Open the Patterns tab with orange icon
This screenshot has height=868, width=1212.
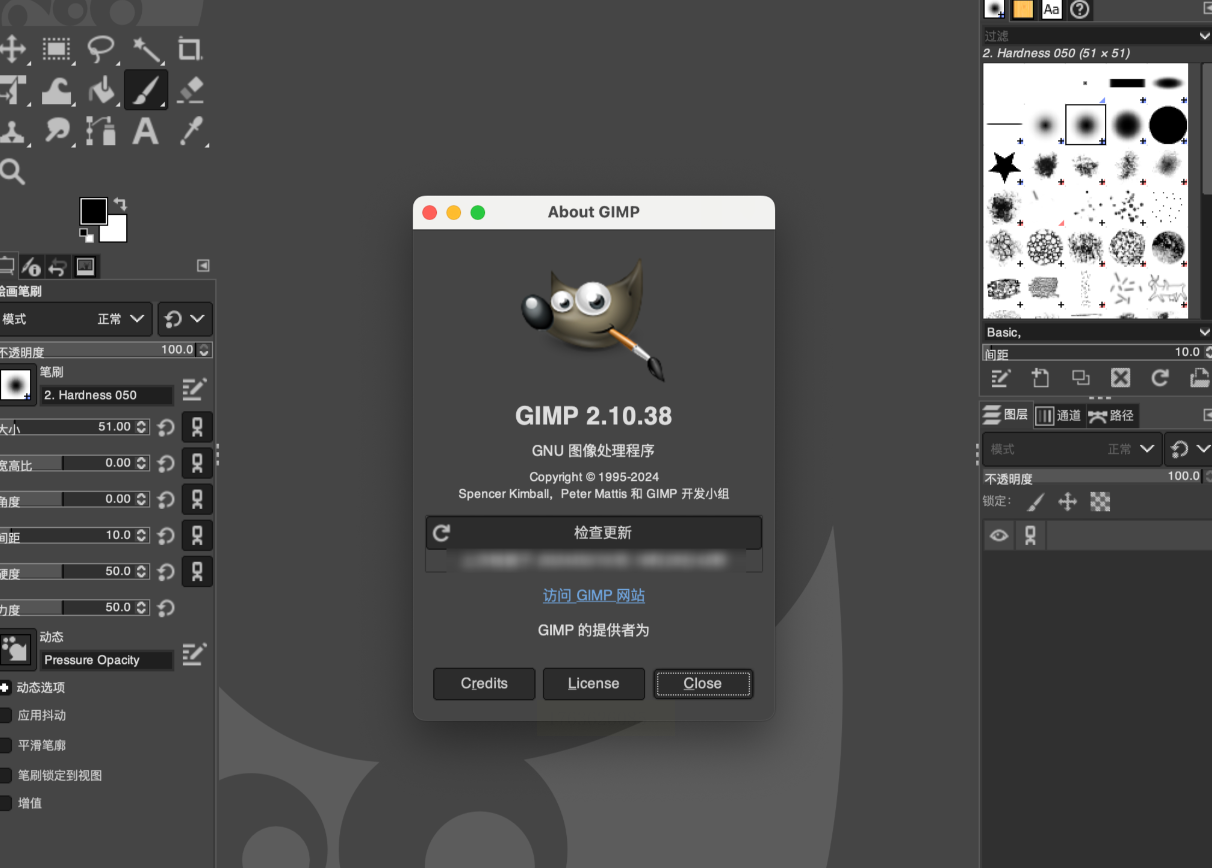pyautogui.click(x=1023, y=9)
